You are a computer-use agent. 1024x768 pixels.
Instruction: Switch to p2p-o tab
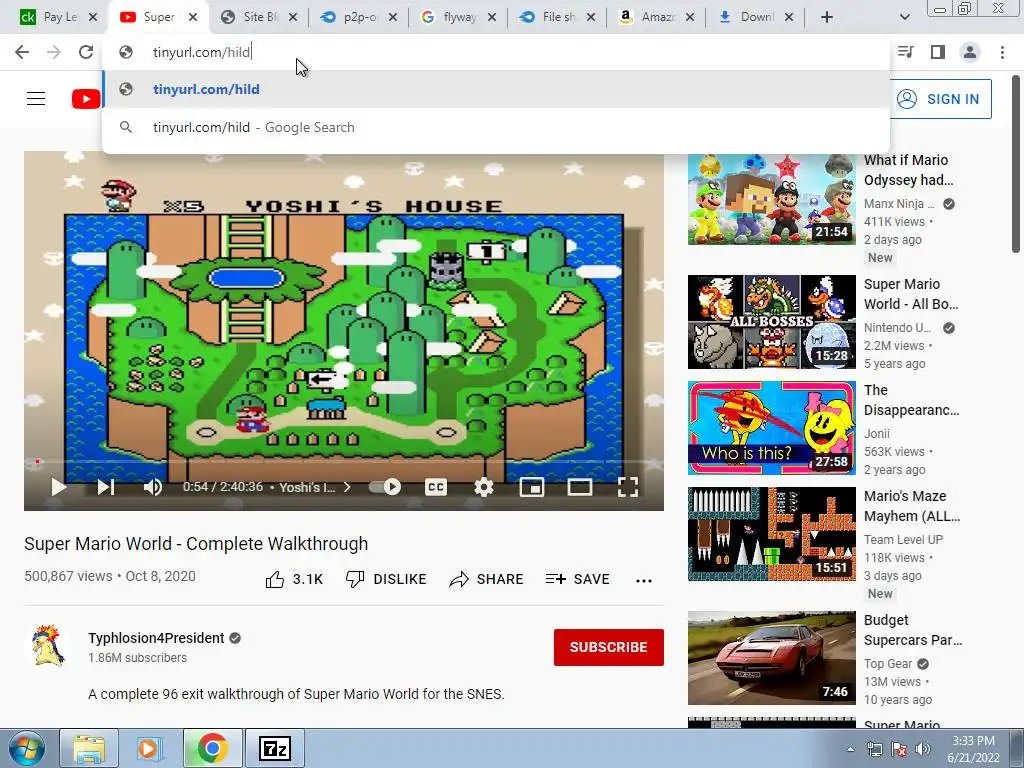(x=358, y=17)
